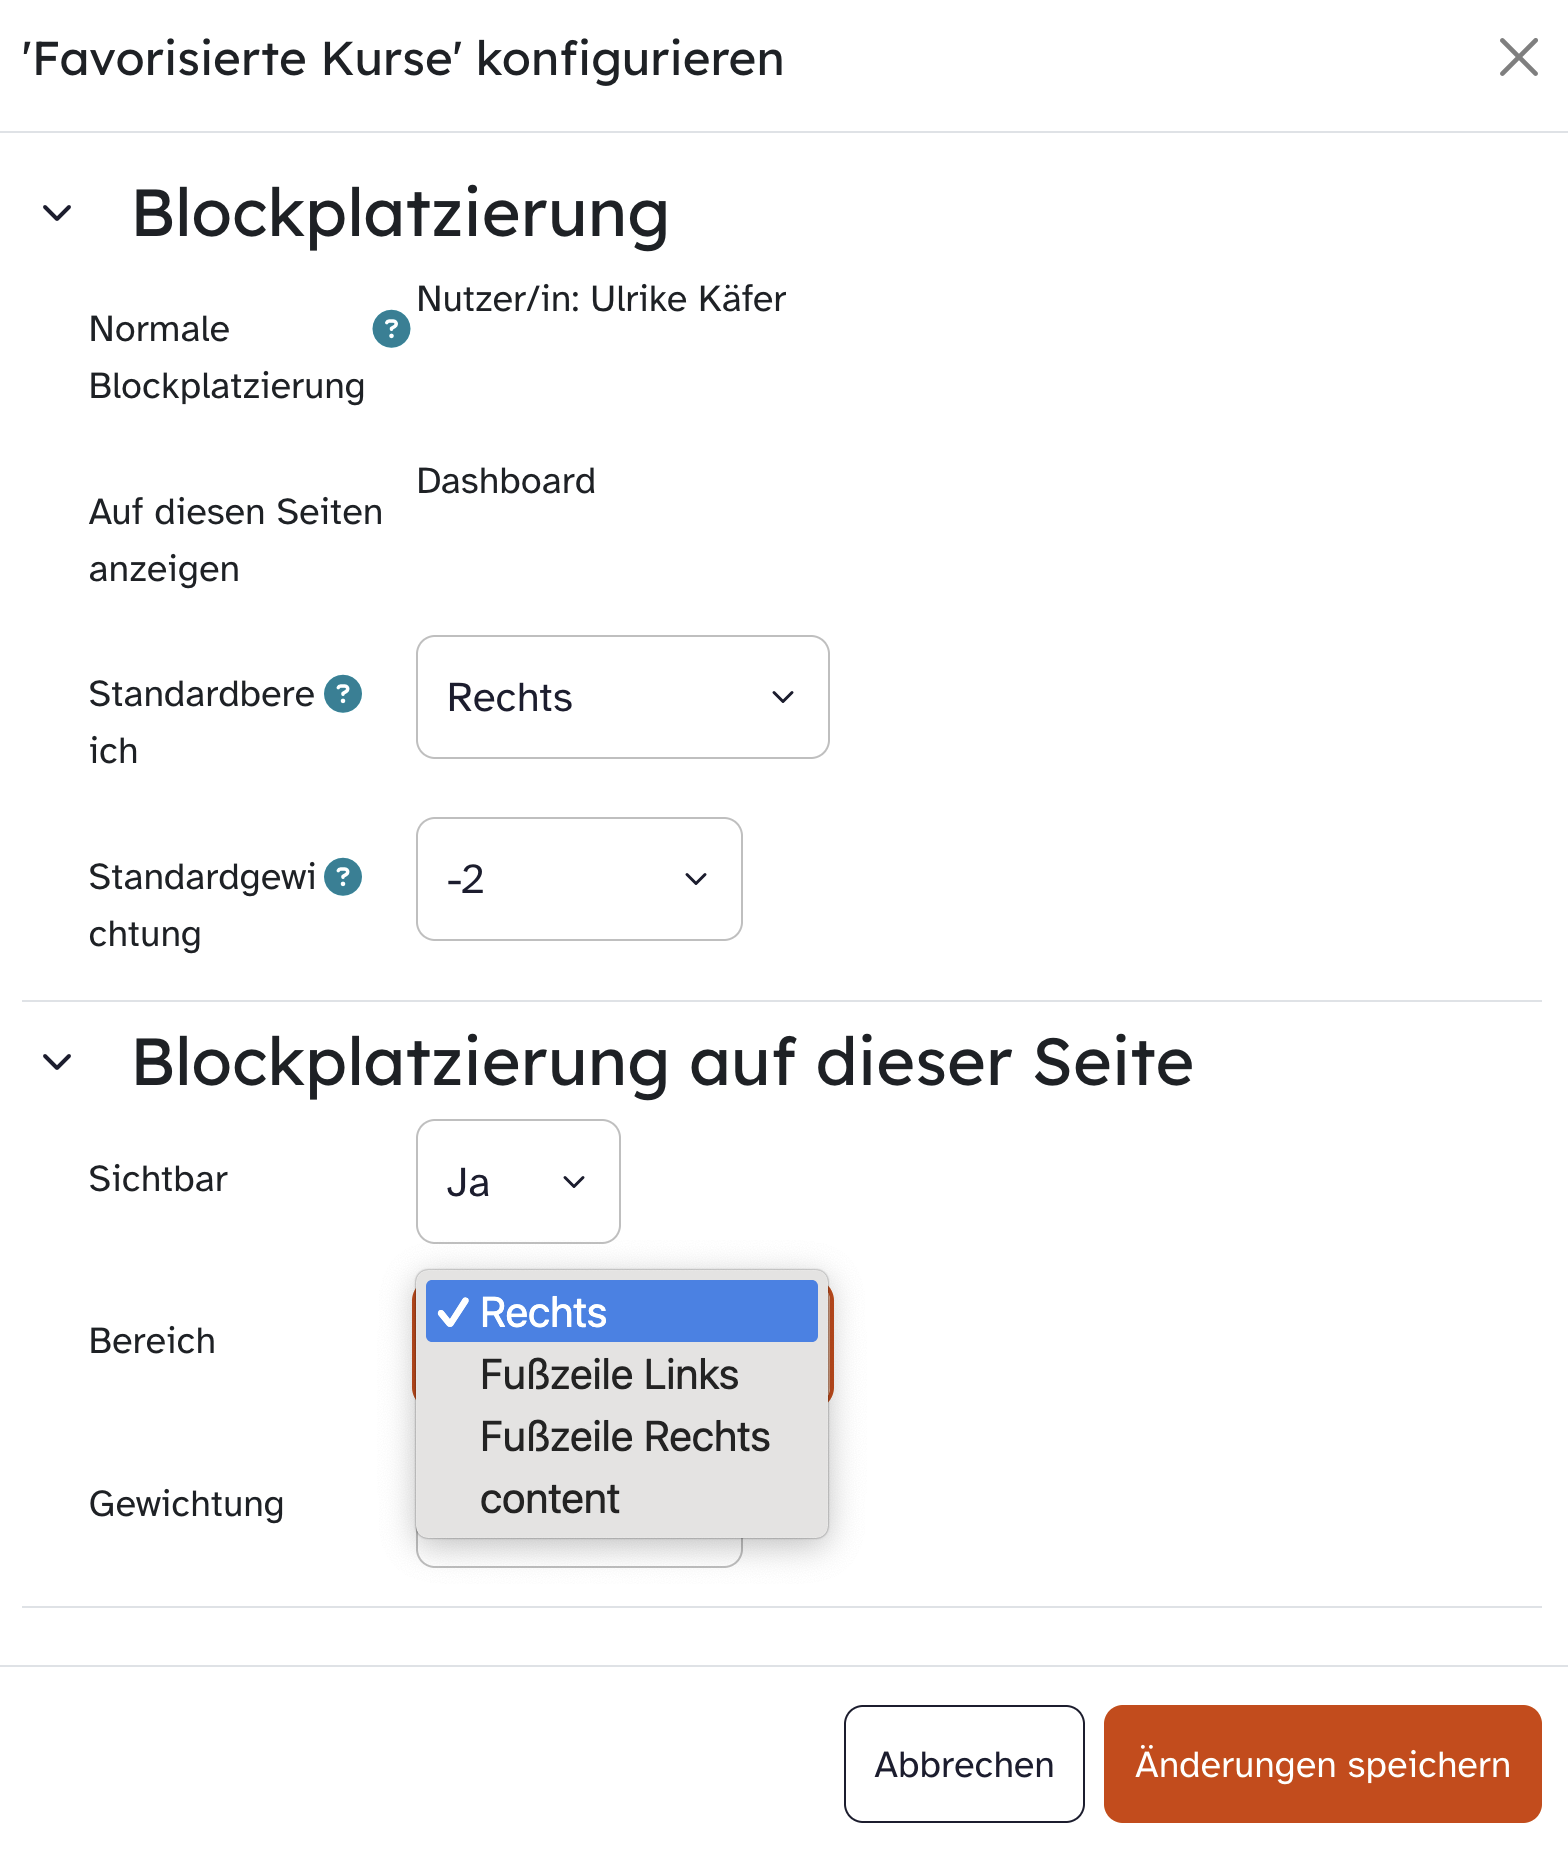Click the 'Blockplatzierung auf dieser Seite' heading text
1568x1850 pixels.
663,1061
